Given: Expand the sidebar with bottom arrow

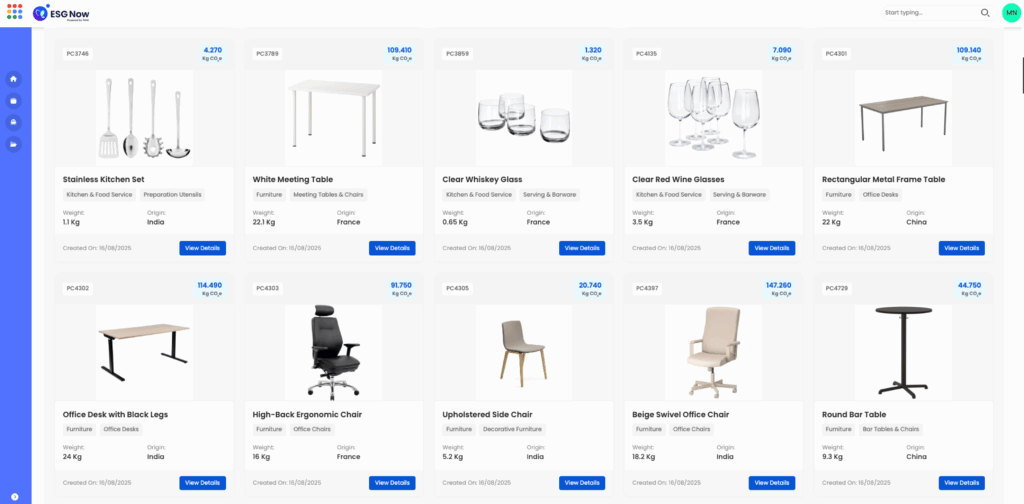Looking at the screenshot, I should click(x=14, y=497).
